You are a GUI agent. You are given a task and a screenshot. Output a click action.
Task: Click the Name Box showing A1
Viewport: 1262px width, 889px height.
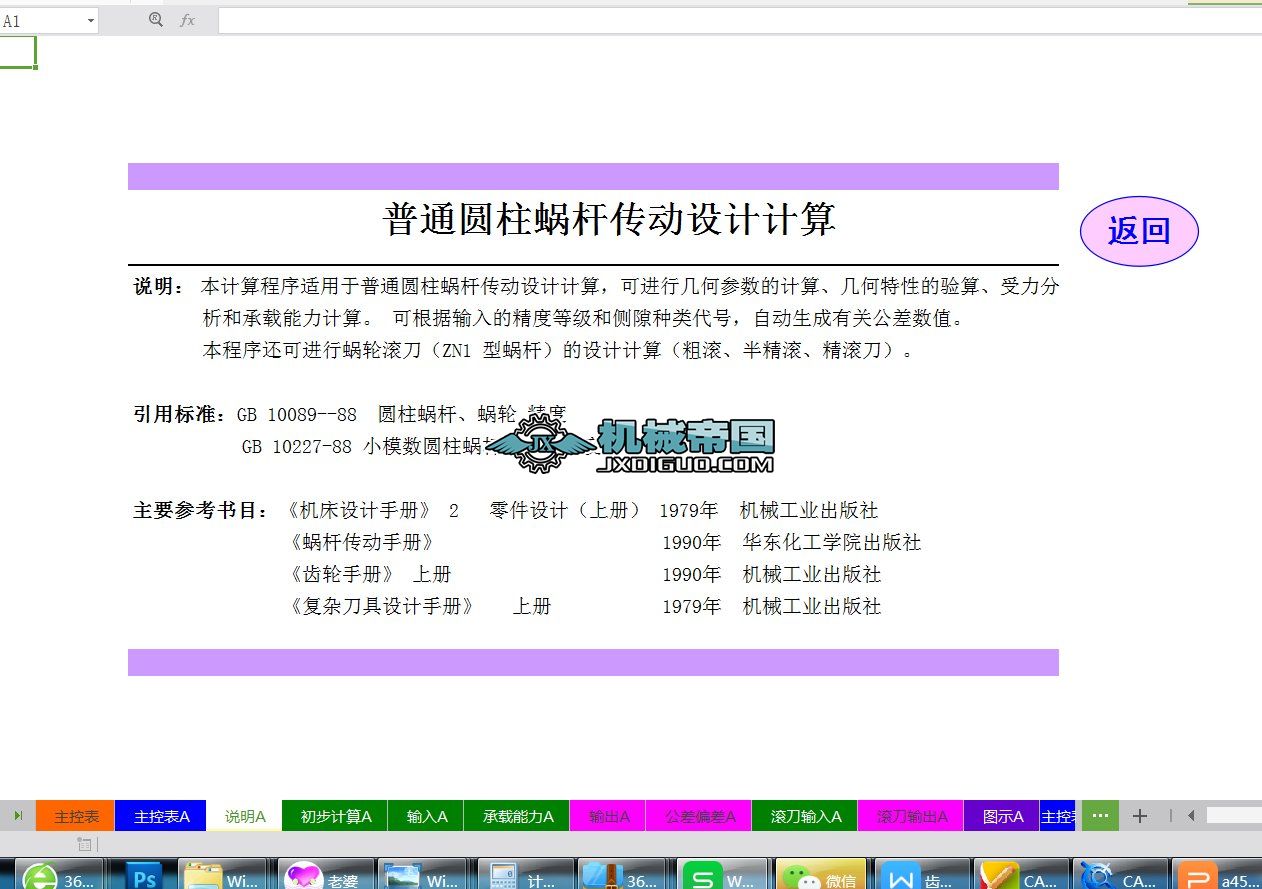[x=42, y=20]
